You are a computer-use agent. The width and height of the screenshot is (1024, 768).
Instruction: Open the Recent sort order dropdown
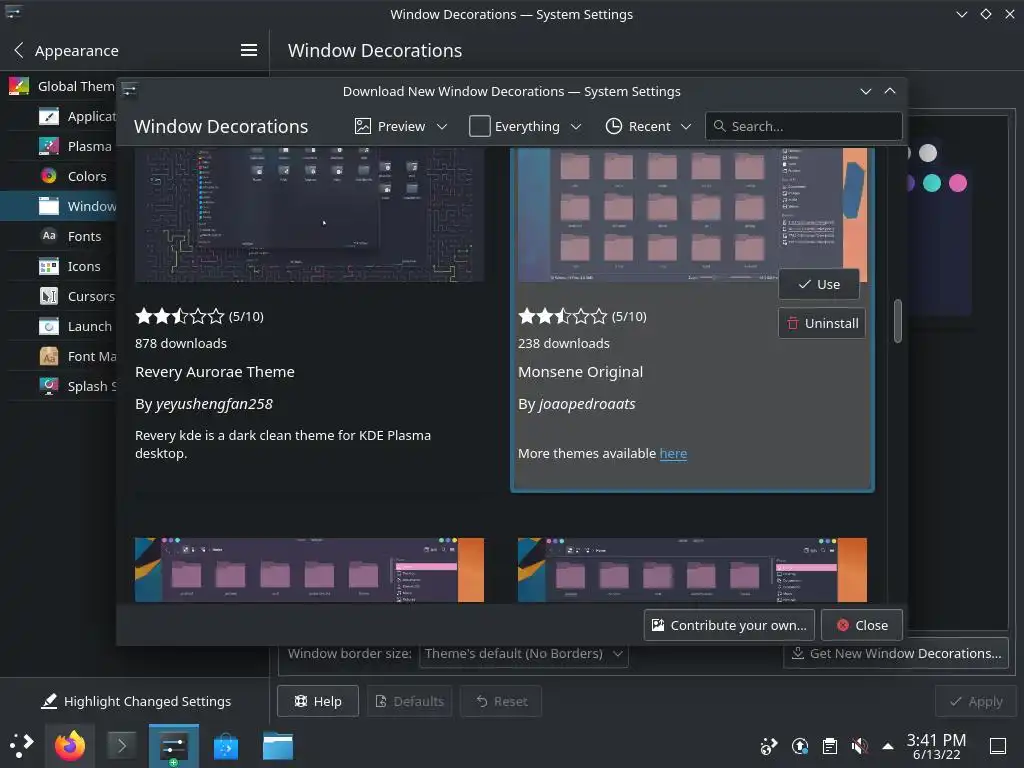[x=648, y=126]
